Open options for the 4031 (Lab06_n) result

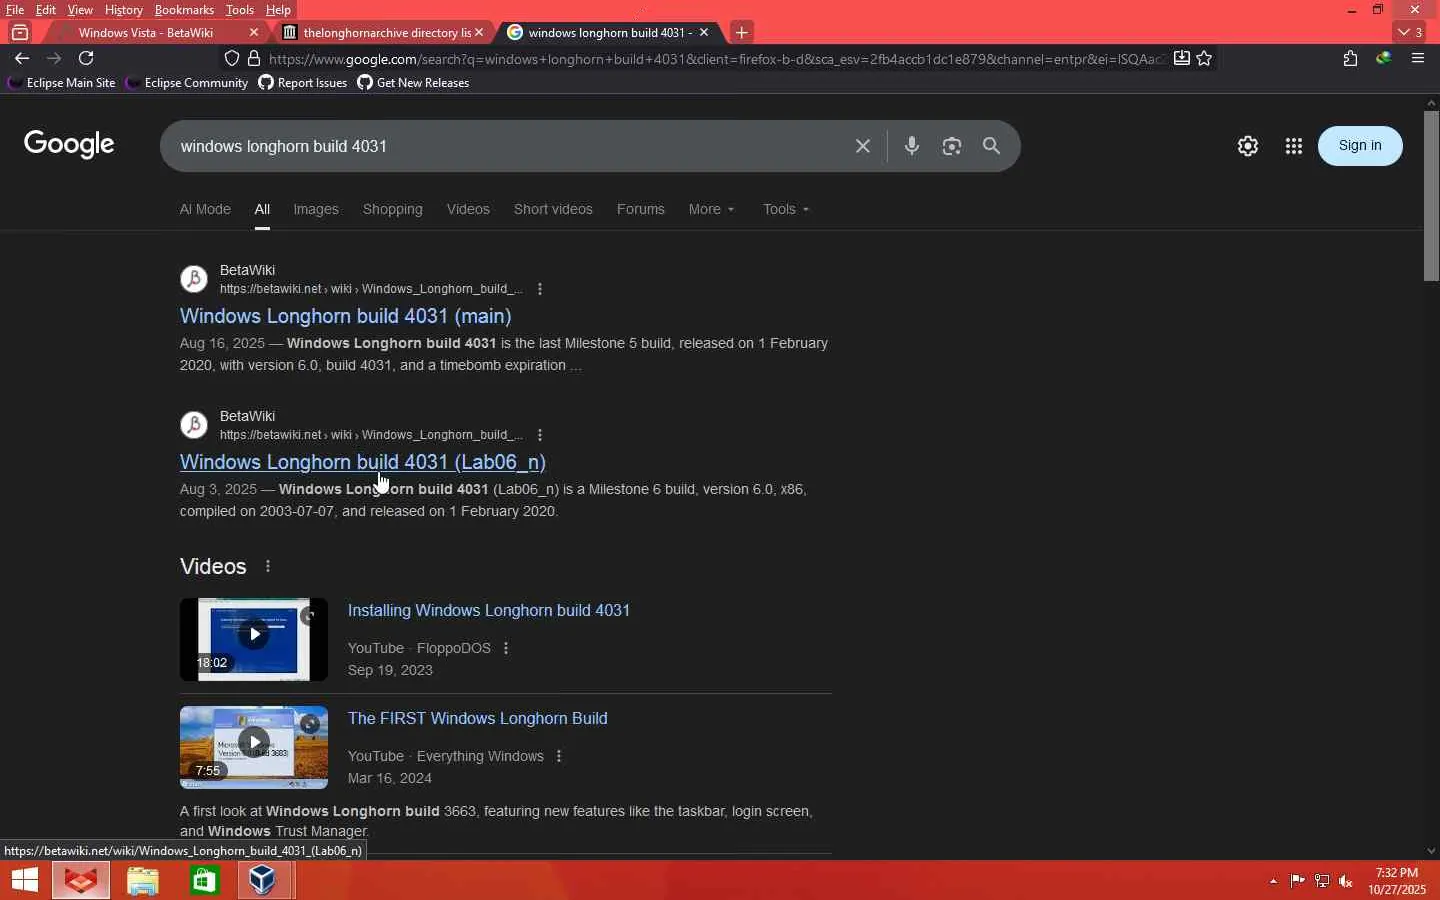click(x=540, y=435)
